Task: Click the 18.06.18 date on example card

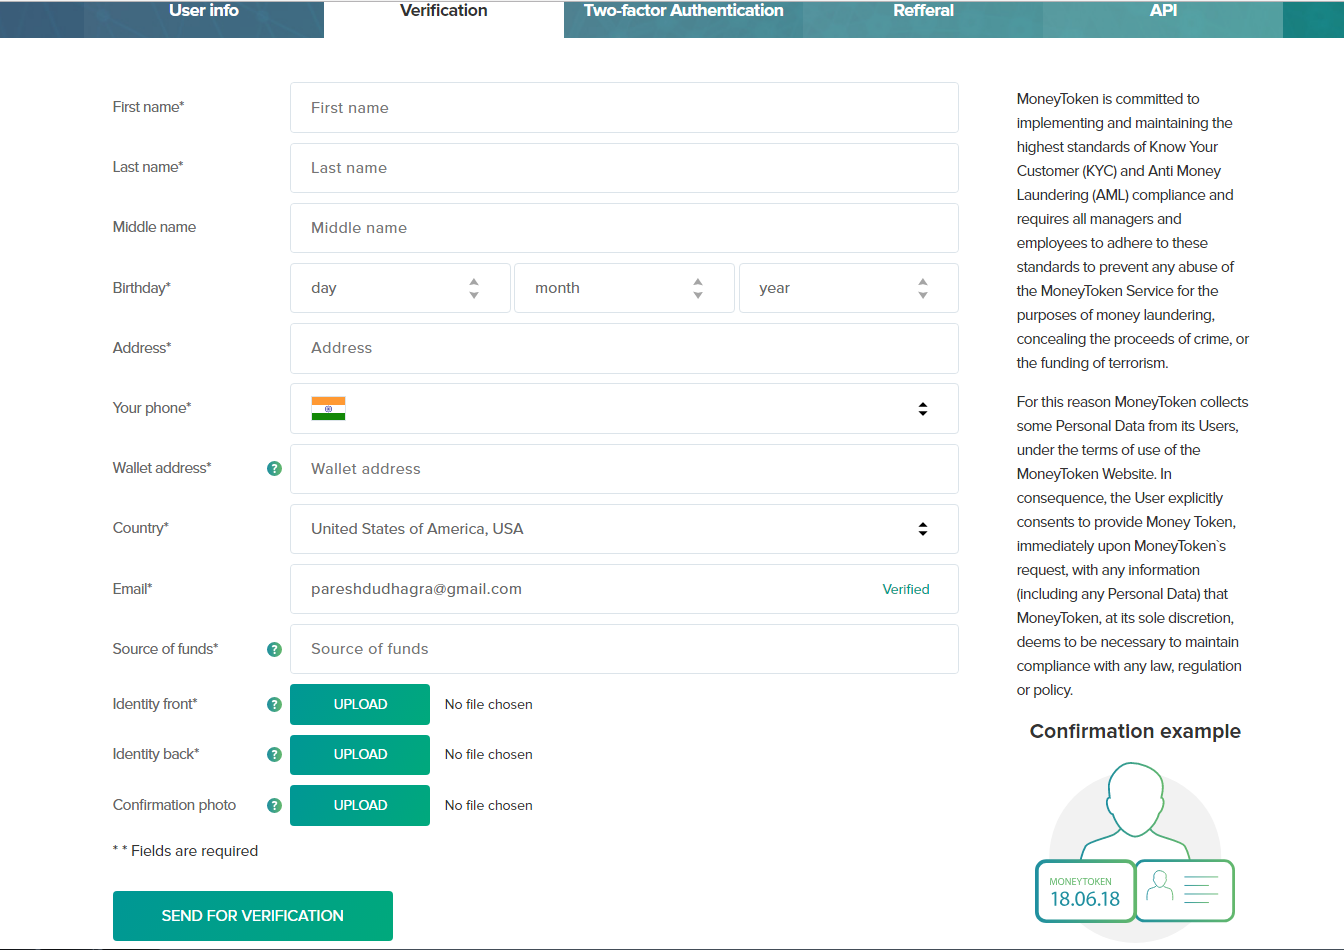Action: tap(1085, 899)
